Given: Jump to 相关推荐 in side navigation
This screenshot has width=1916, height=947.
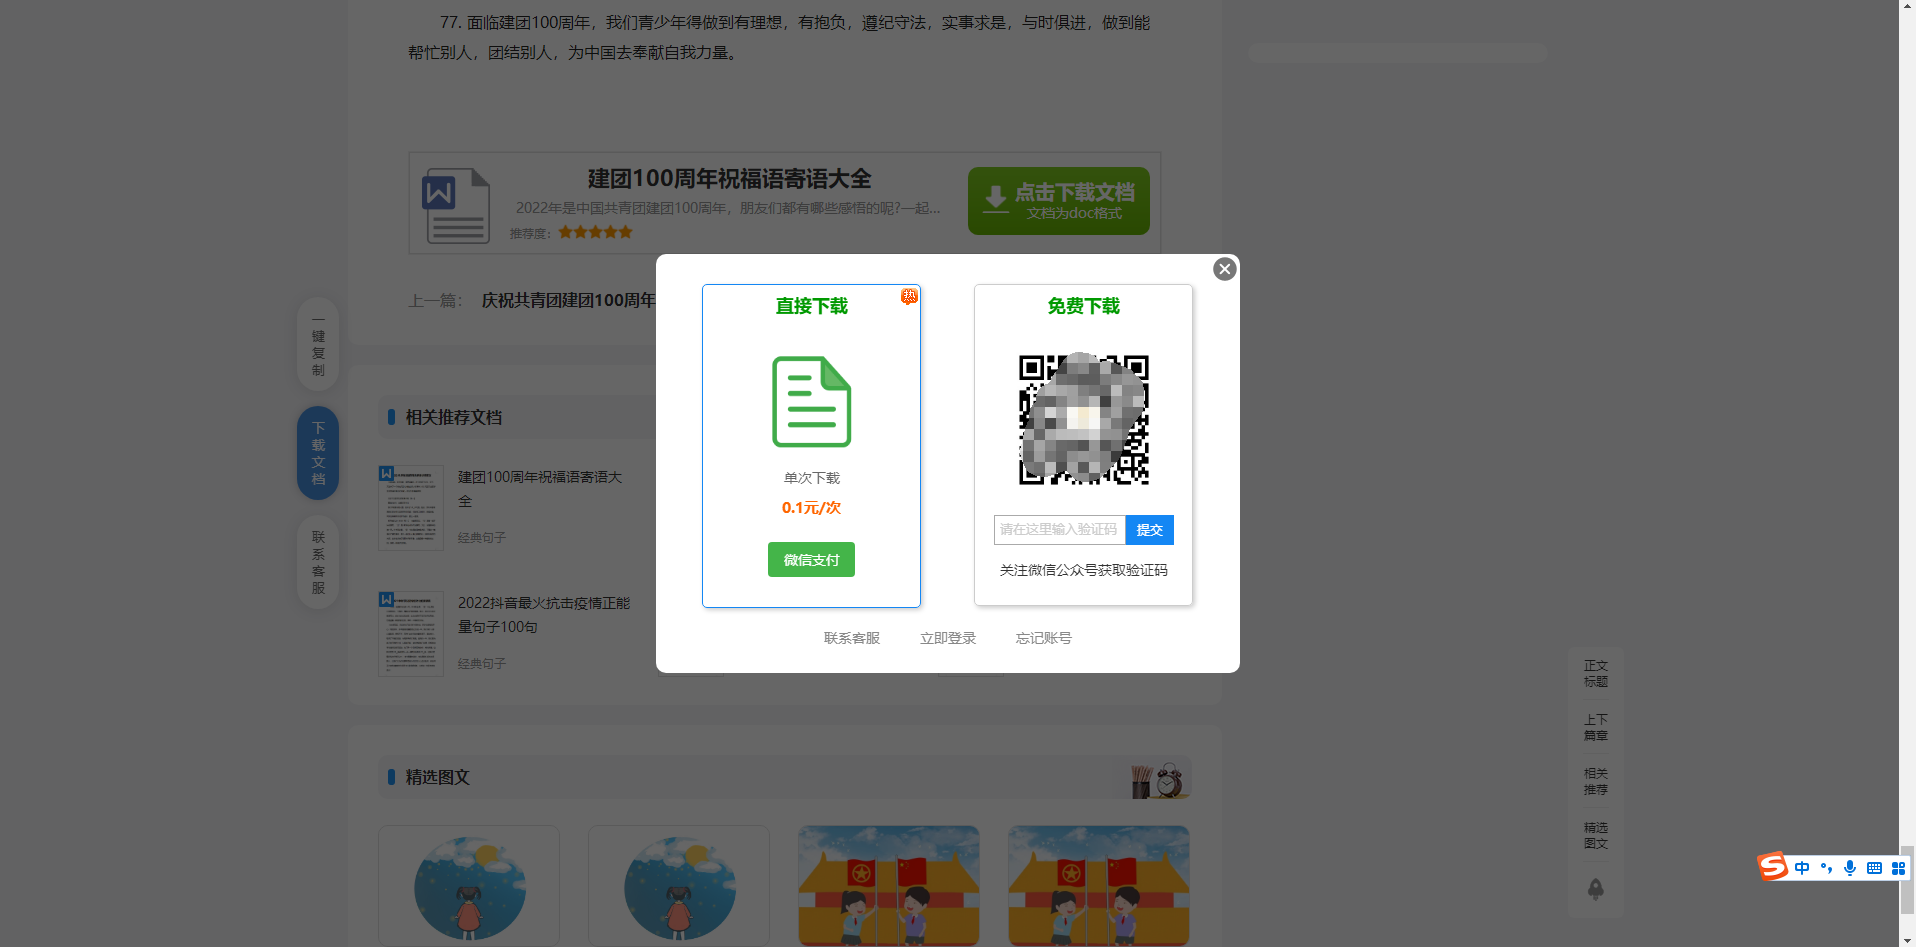Looking at the screenshot, I should [x=1595, y=782].
